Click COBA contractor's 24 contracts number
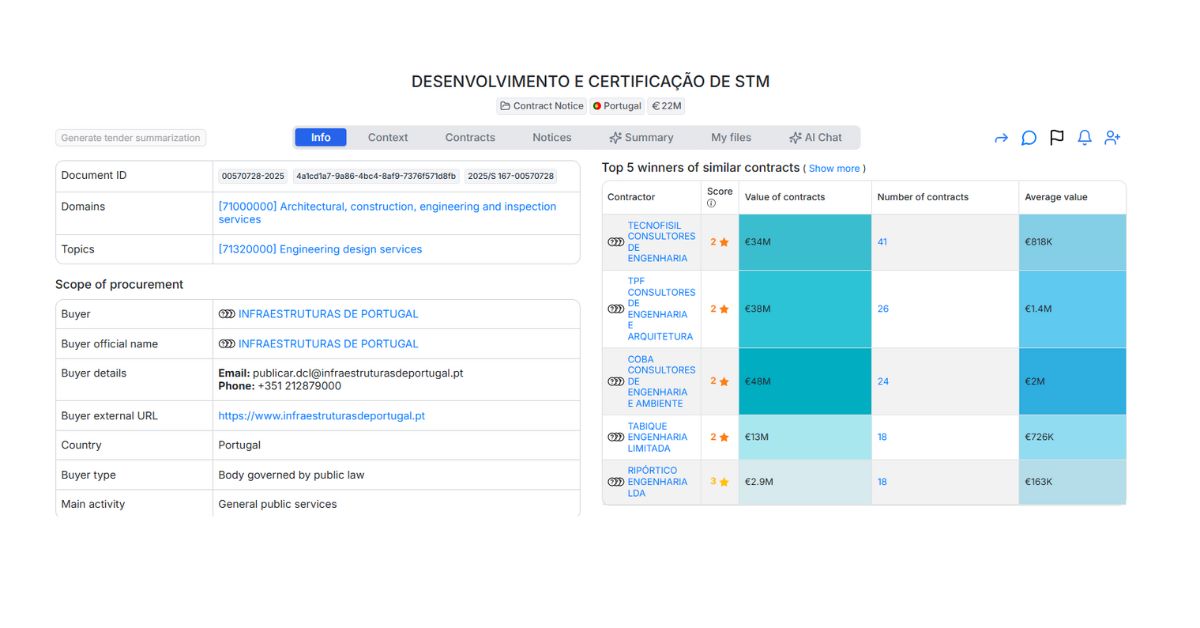The width and height of the screenshot is (1200, 628). [x=883, y=381]
